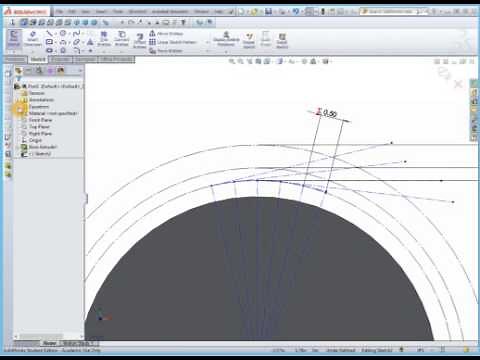Select Top Plane in the tree
The image size is (480, 360).
(x=39, y=127)
